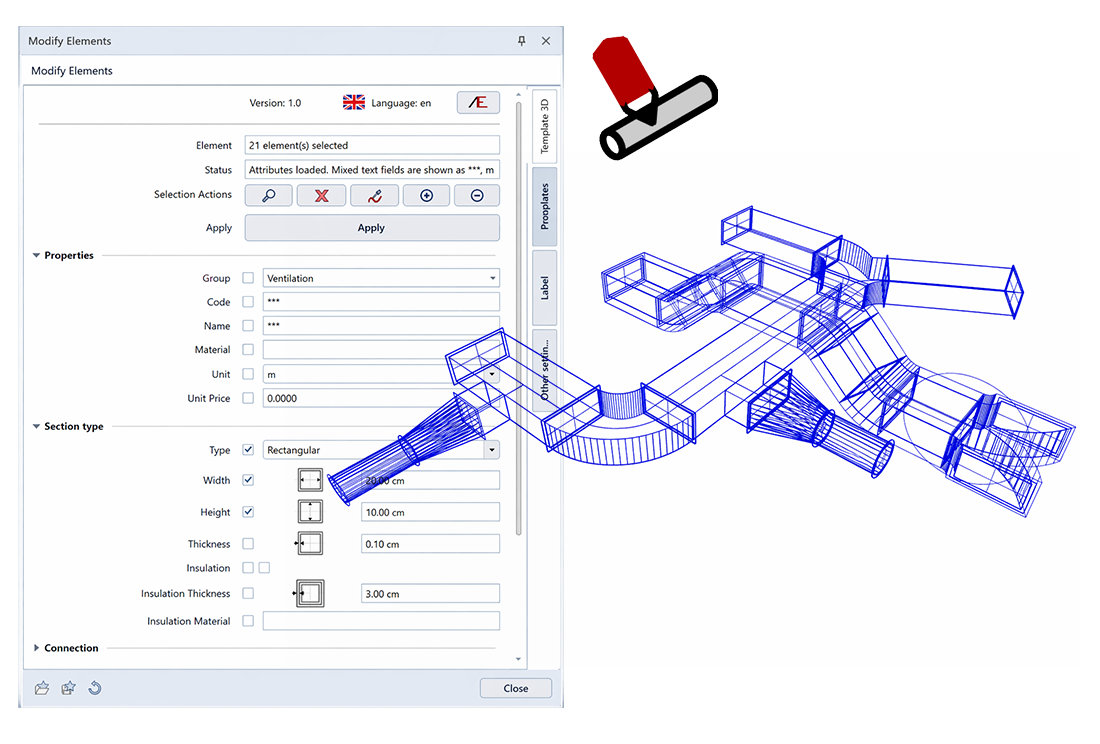Switch to the Template 3D tab
The height and width of the screenshot is (744, 1100).
tap(545, 126)
